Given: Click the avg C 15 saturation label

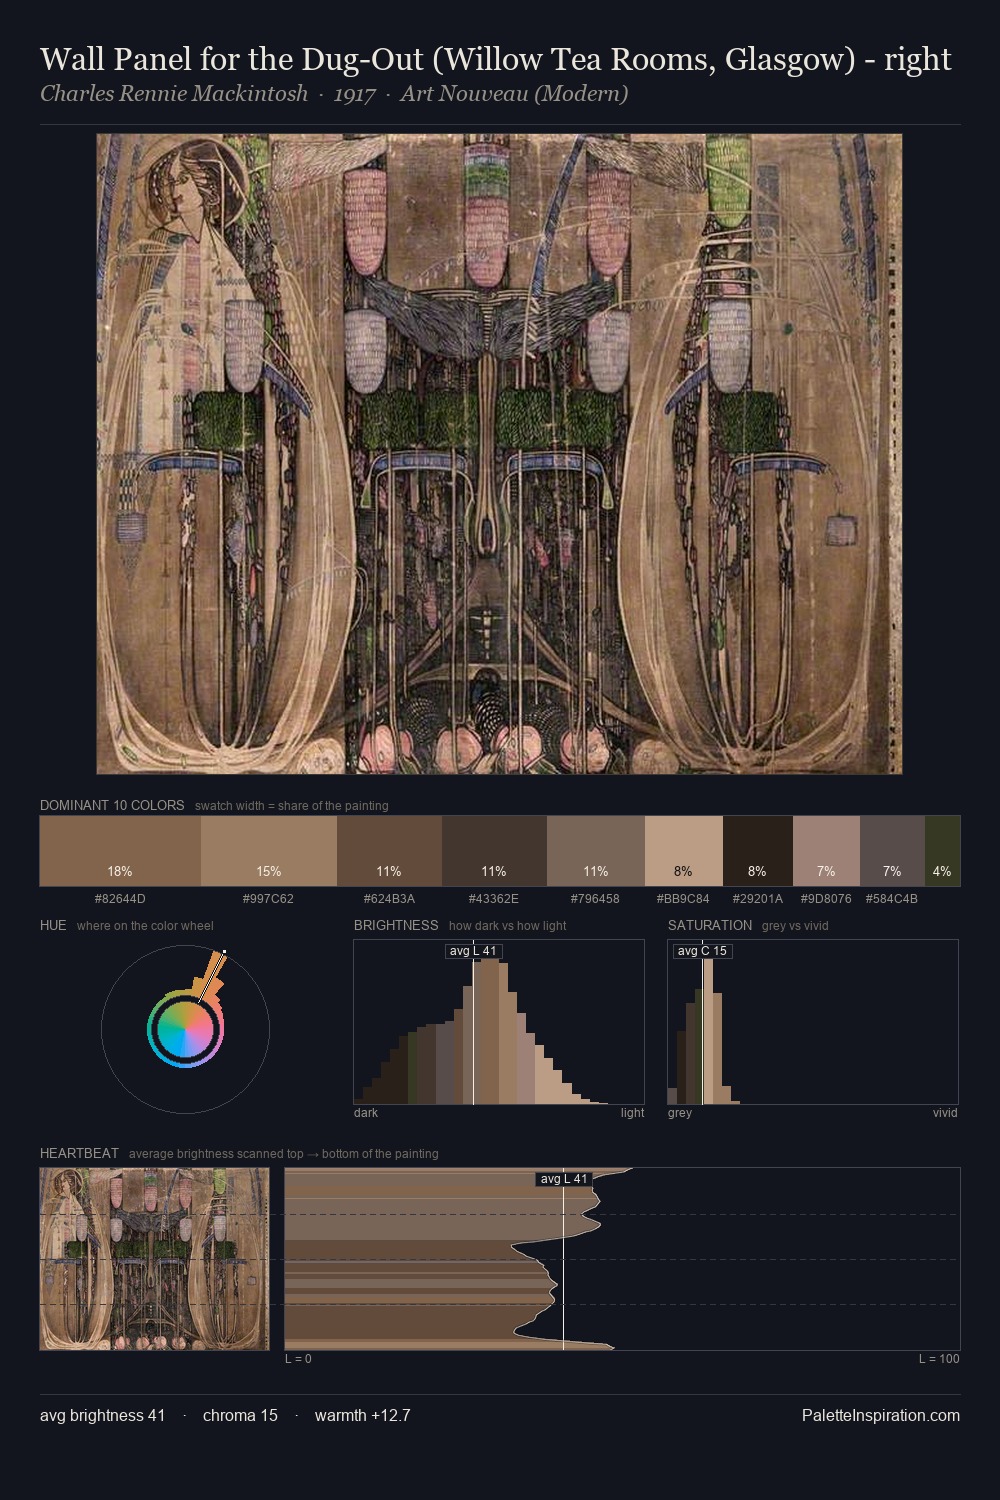Looking at the screenshot, I should coord(702,951).
